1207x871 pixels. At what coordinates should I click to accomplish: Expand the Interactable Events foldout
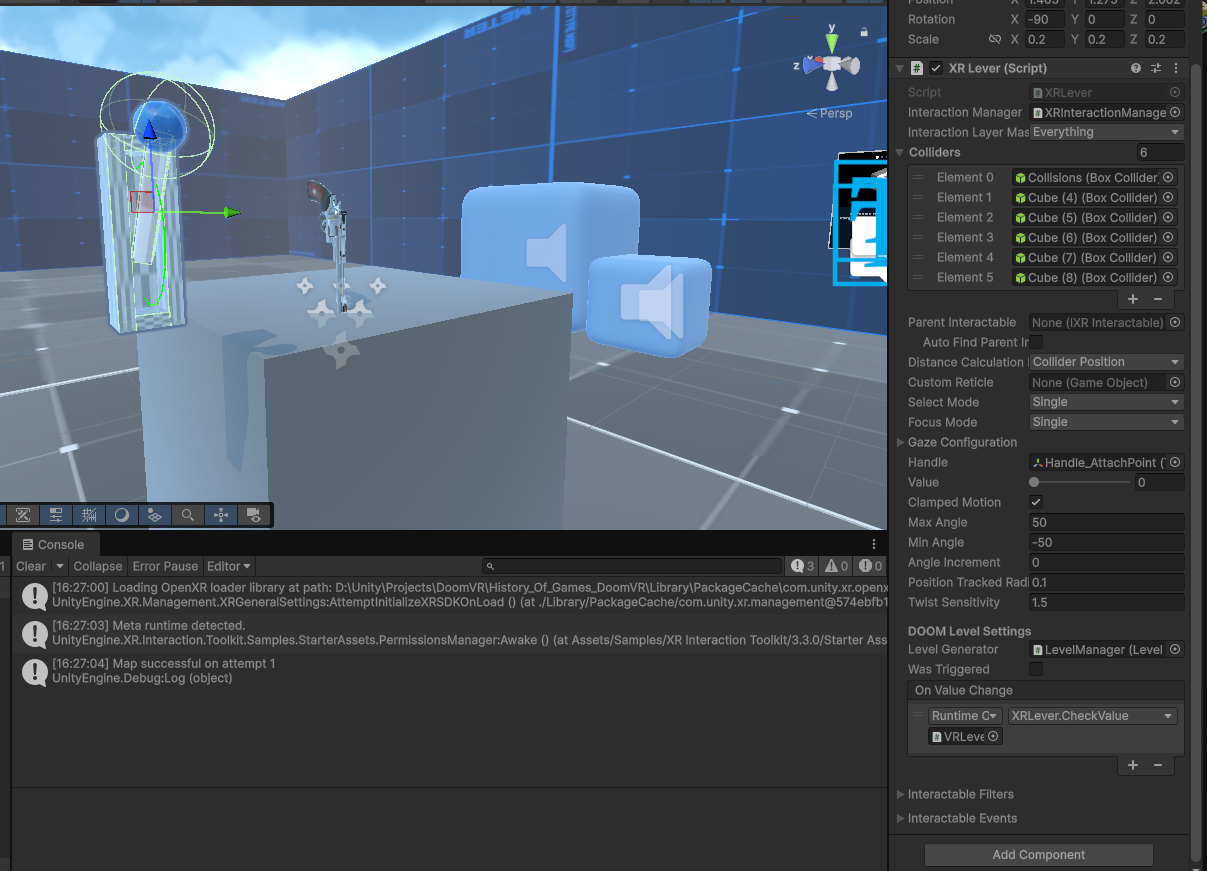(900, 818)
